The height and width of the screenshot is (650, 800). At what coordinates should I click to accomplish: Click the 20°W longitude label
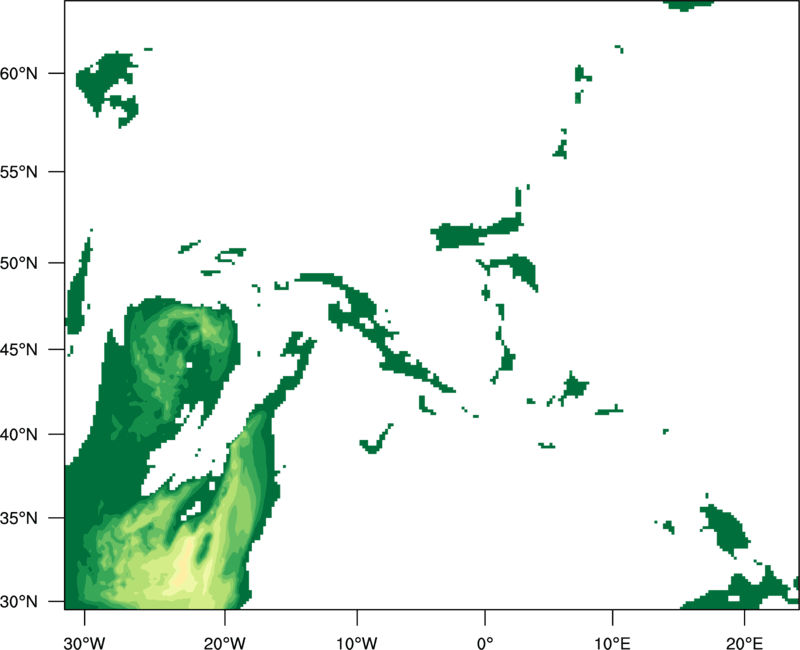coord(224,643)
